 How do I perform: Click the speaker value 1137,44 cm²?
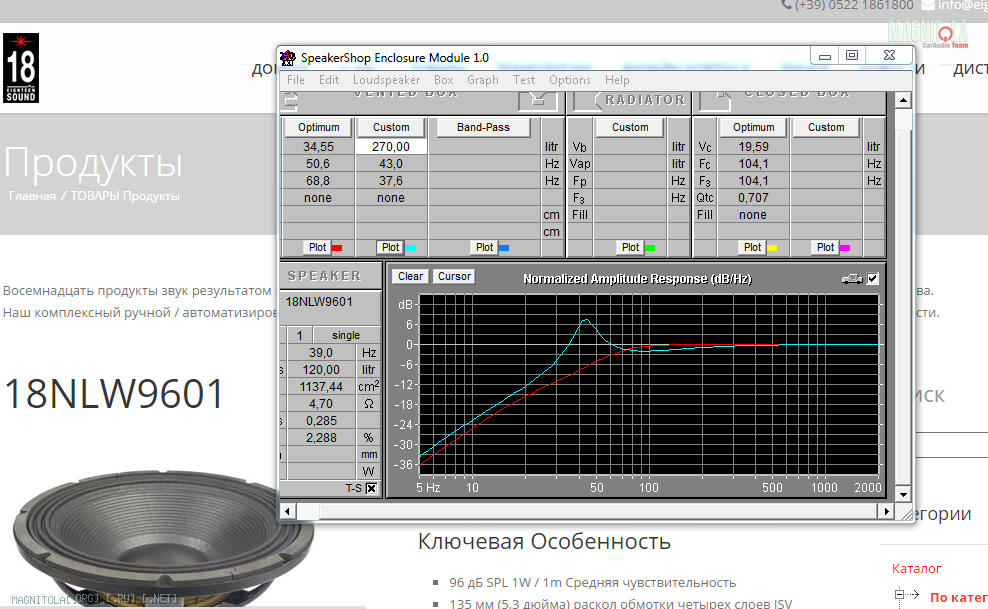(321, 387)
